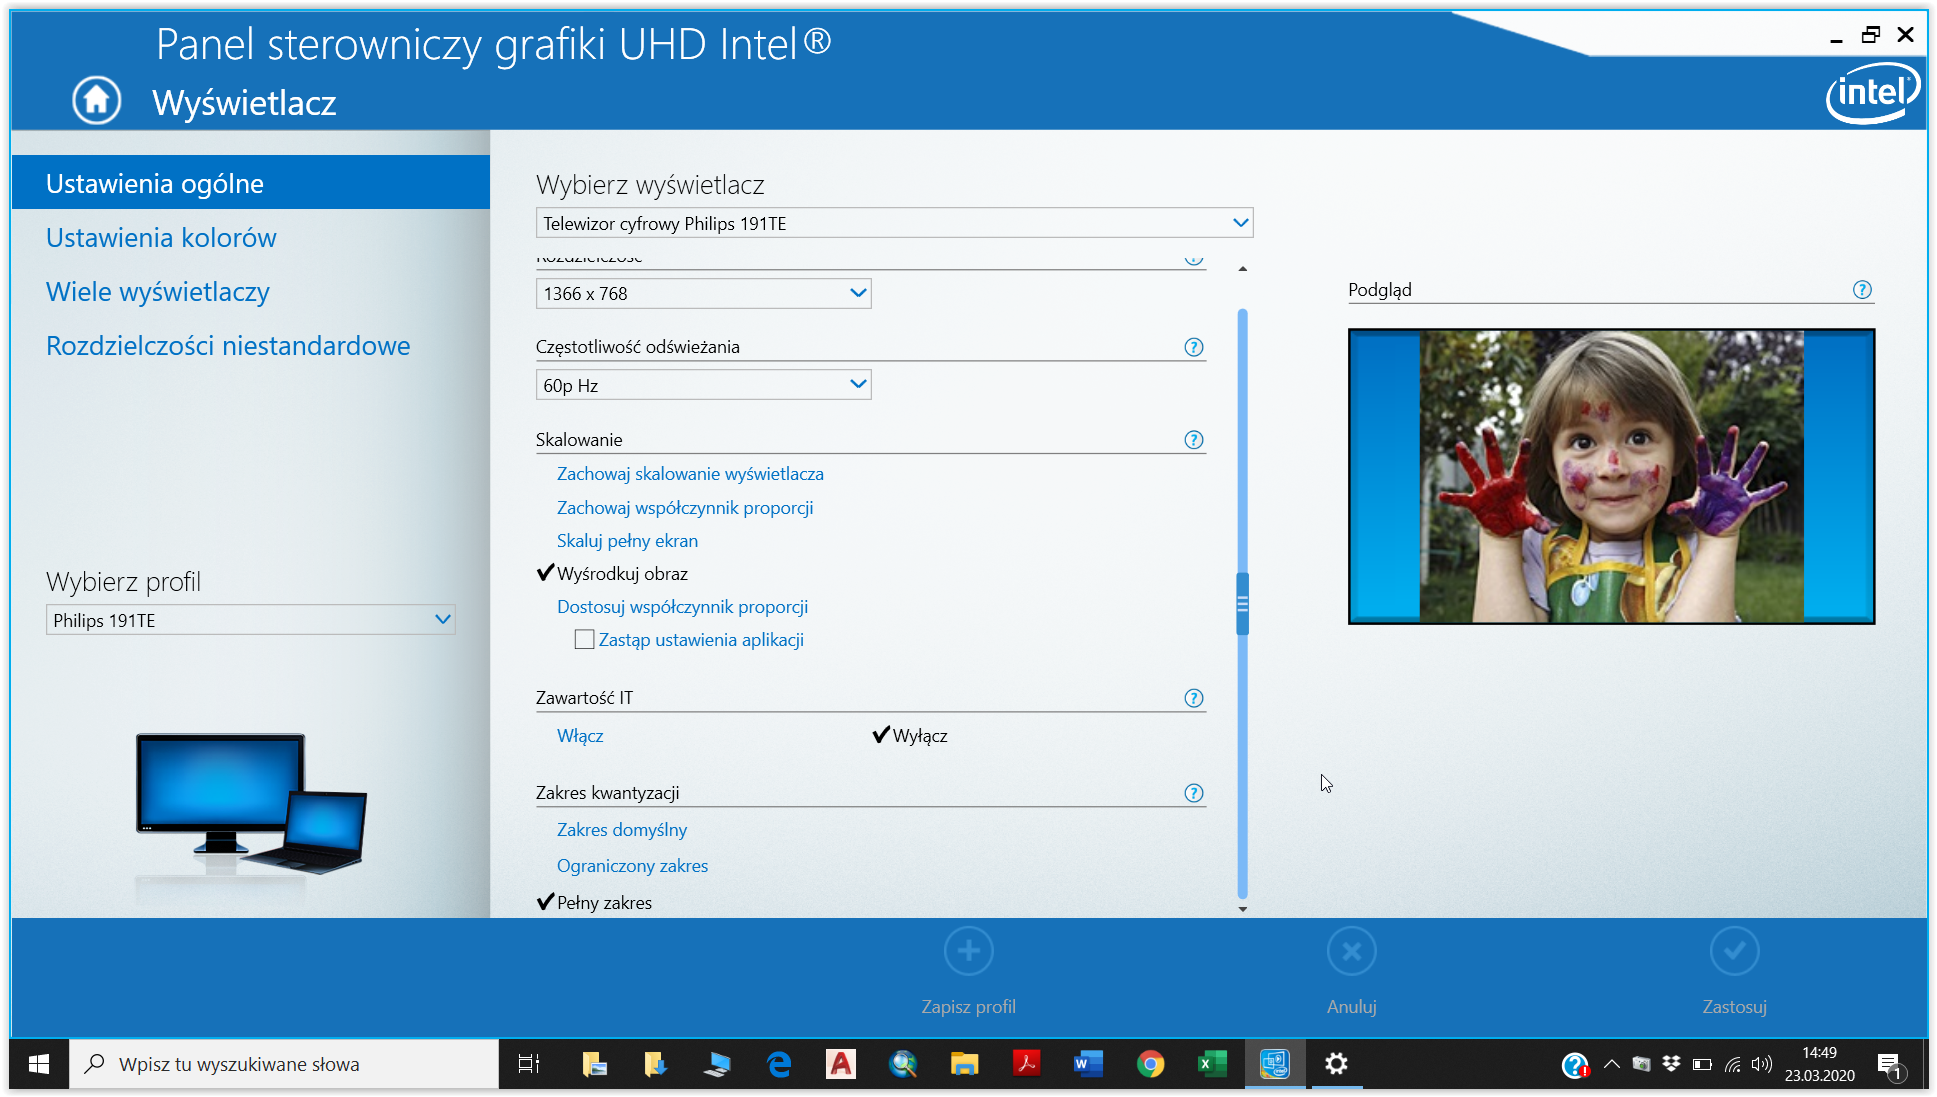Open Task View from taskbar

pyautogui.click(x=529, y=1064)
